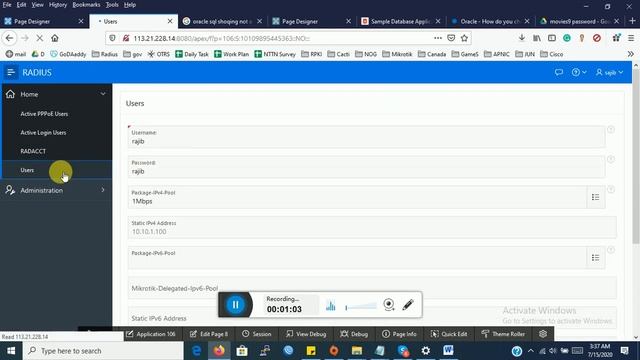This screenshot has height=360, width=640.
Task: Open a new browser tab
Action: [632, 21]
